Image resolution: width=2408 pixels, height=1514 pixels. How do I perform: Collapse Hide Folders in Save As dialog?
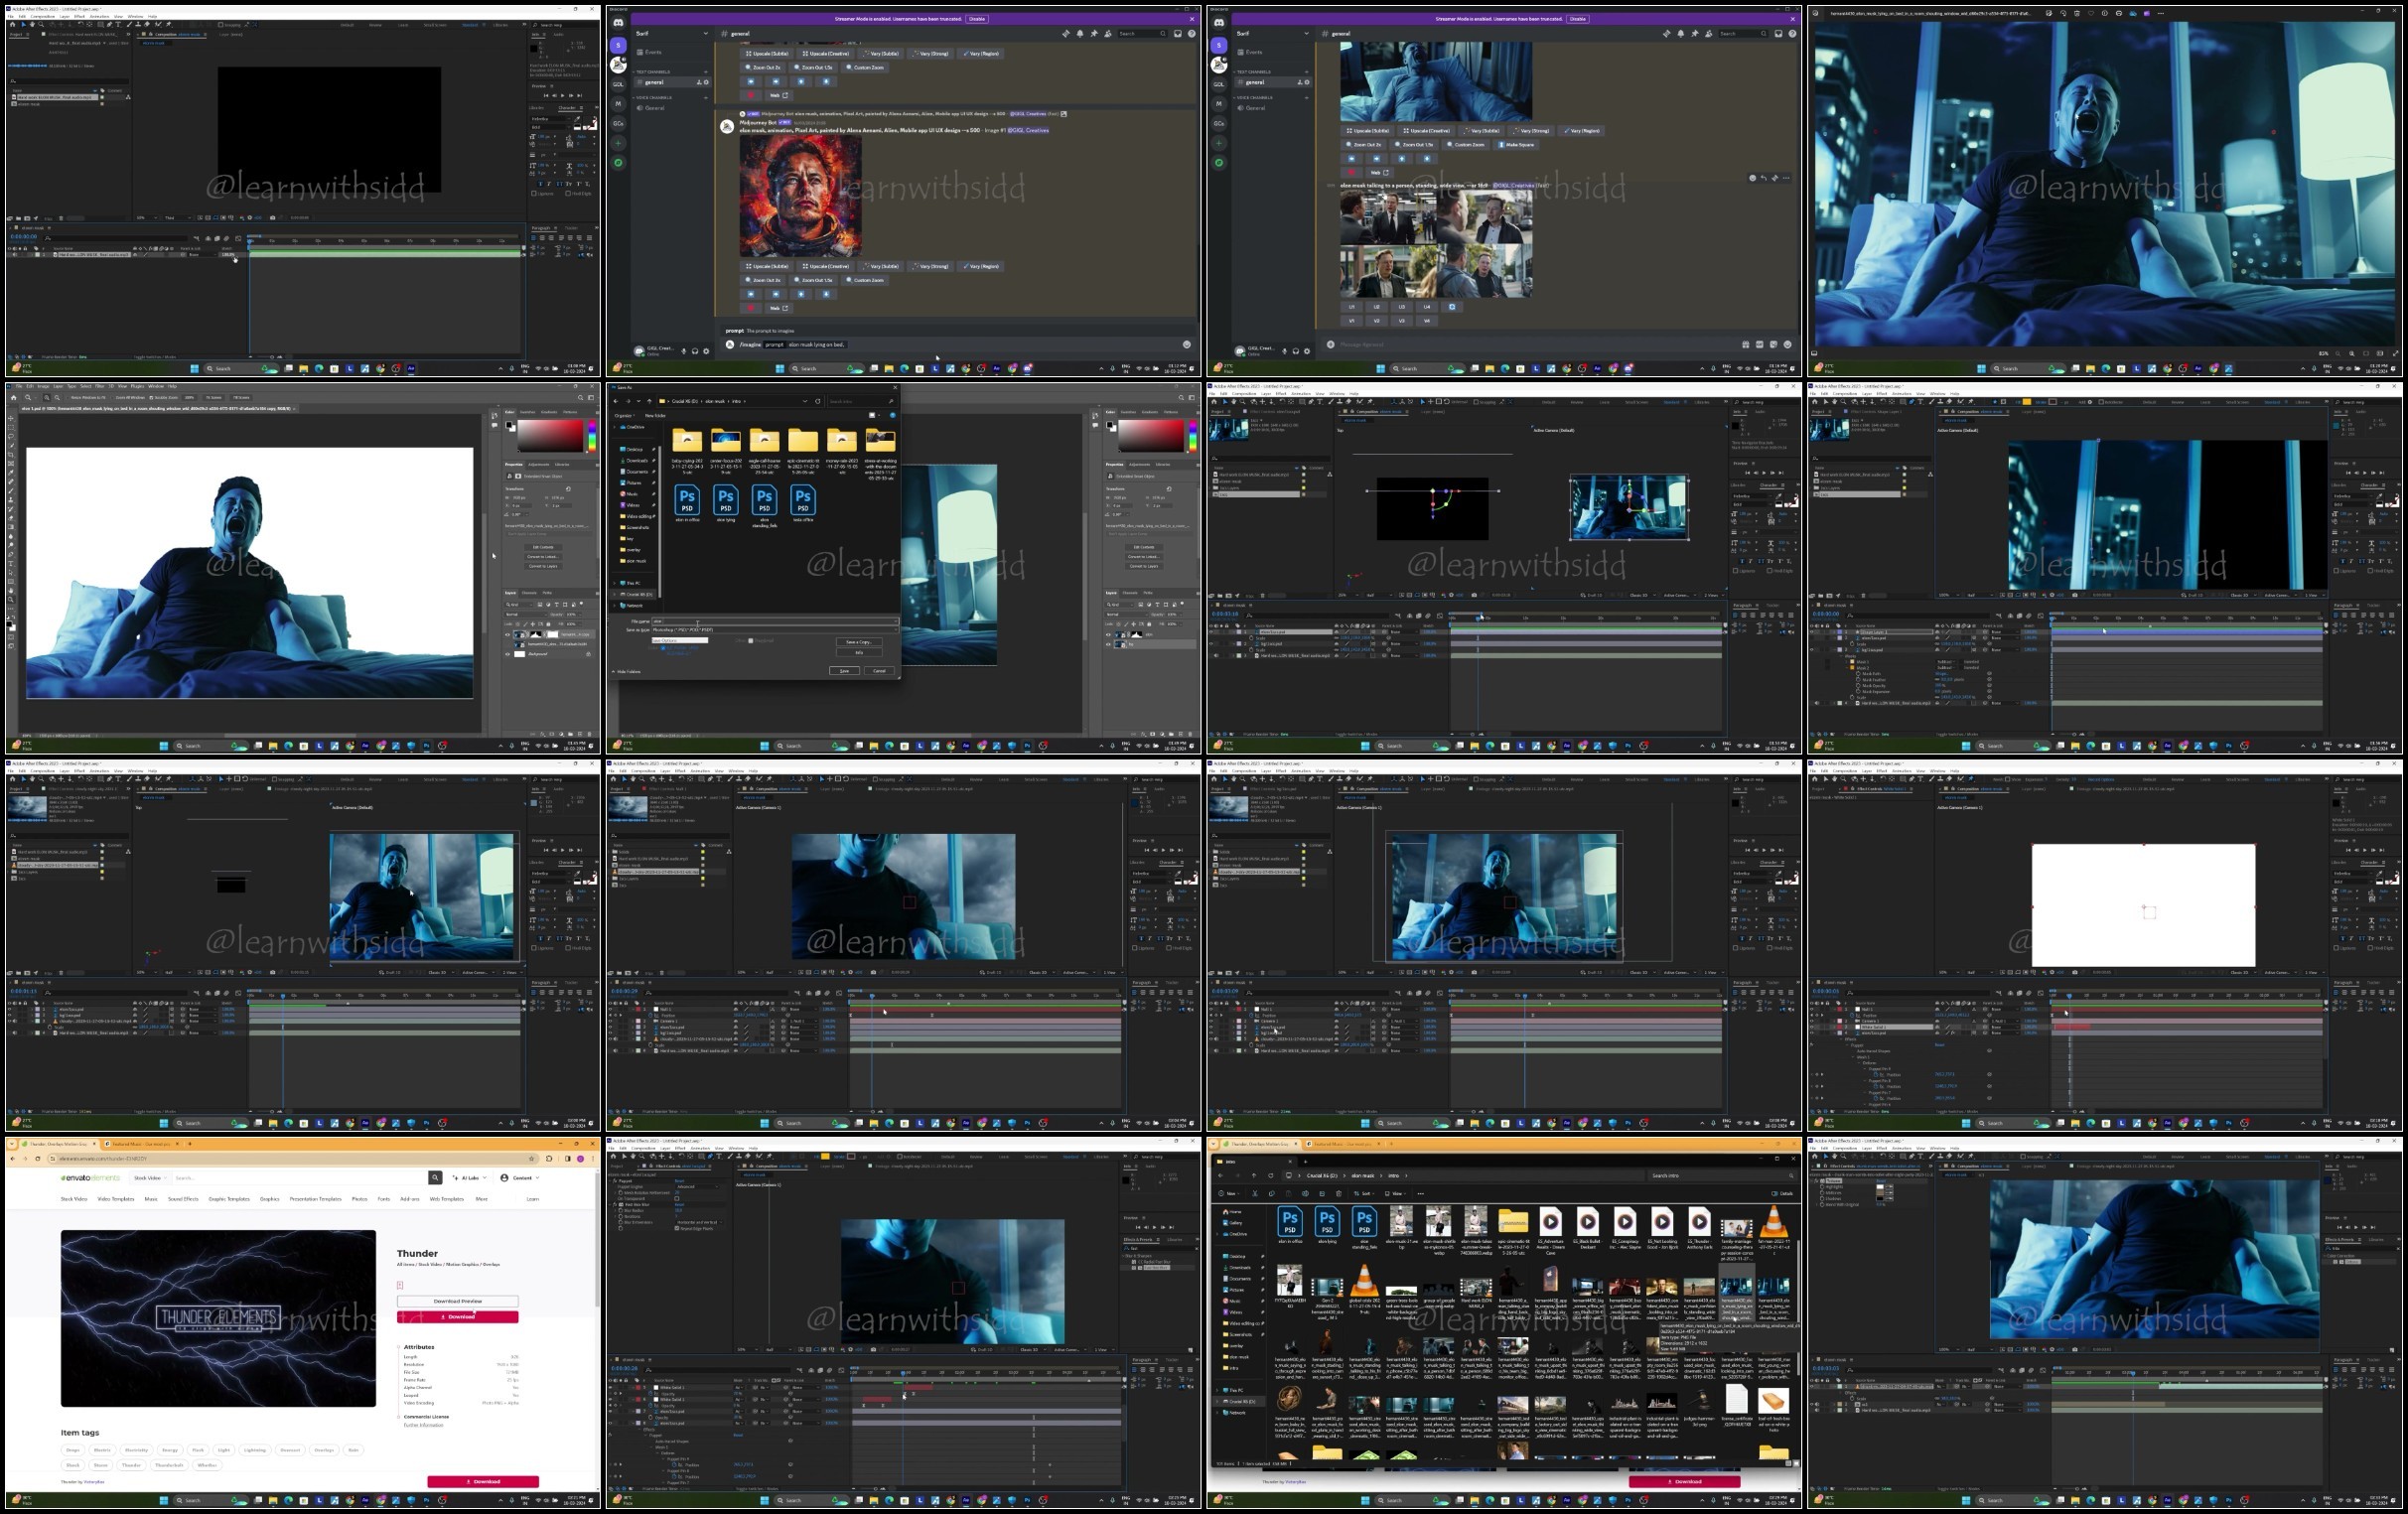pos(628,672)
